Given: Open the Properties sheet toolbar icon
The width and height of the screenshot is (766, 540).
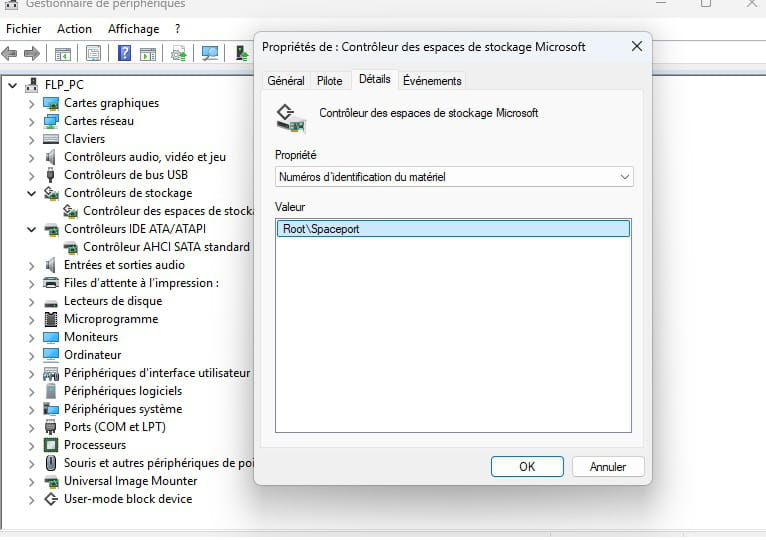Looking at the screenshot, I should pyautogui.click(x=93, y=53).
